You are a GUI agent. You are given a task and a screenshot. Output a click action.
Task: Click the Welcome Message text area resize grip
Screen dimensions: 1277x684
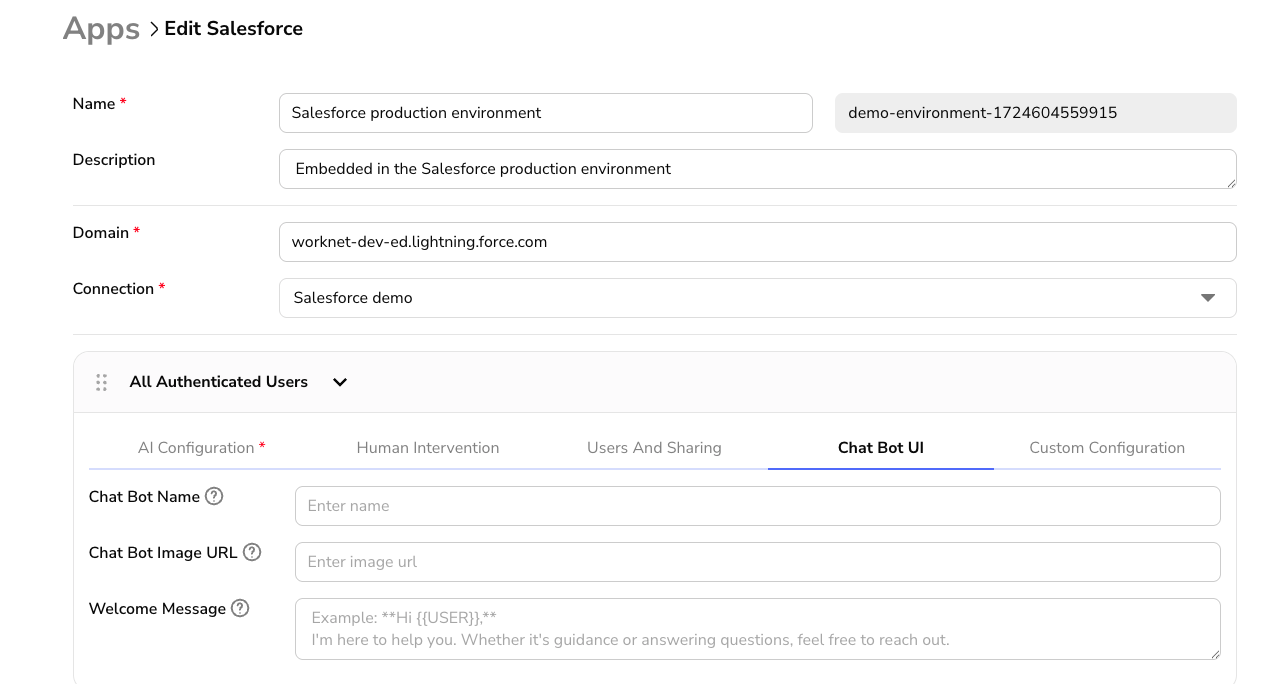click(x=1214, y=653)
